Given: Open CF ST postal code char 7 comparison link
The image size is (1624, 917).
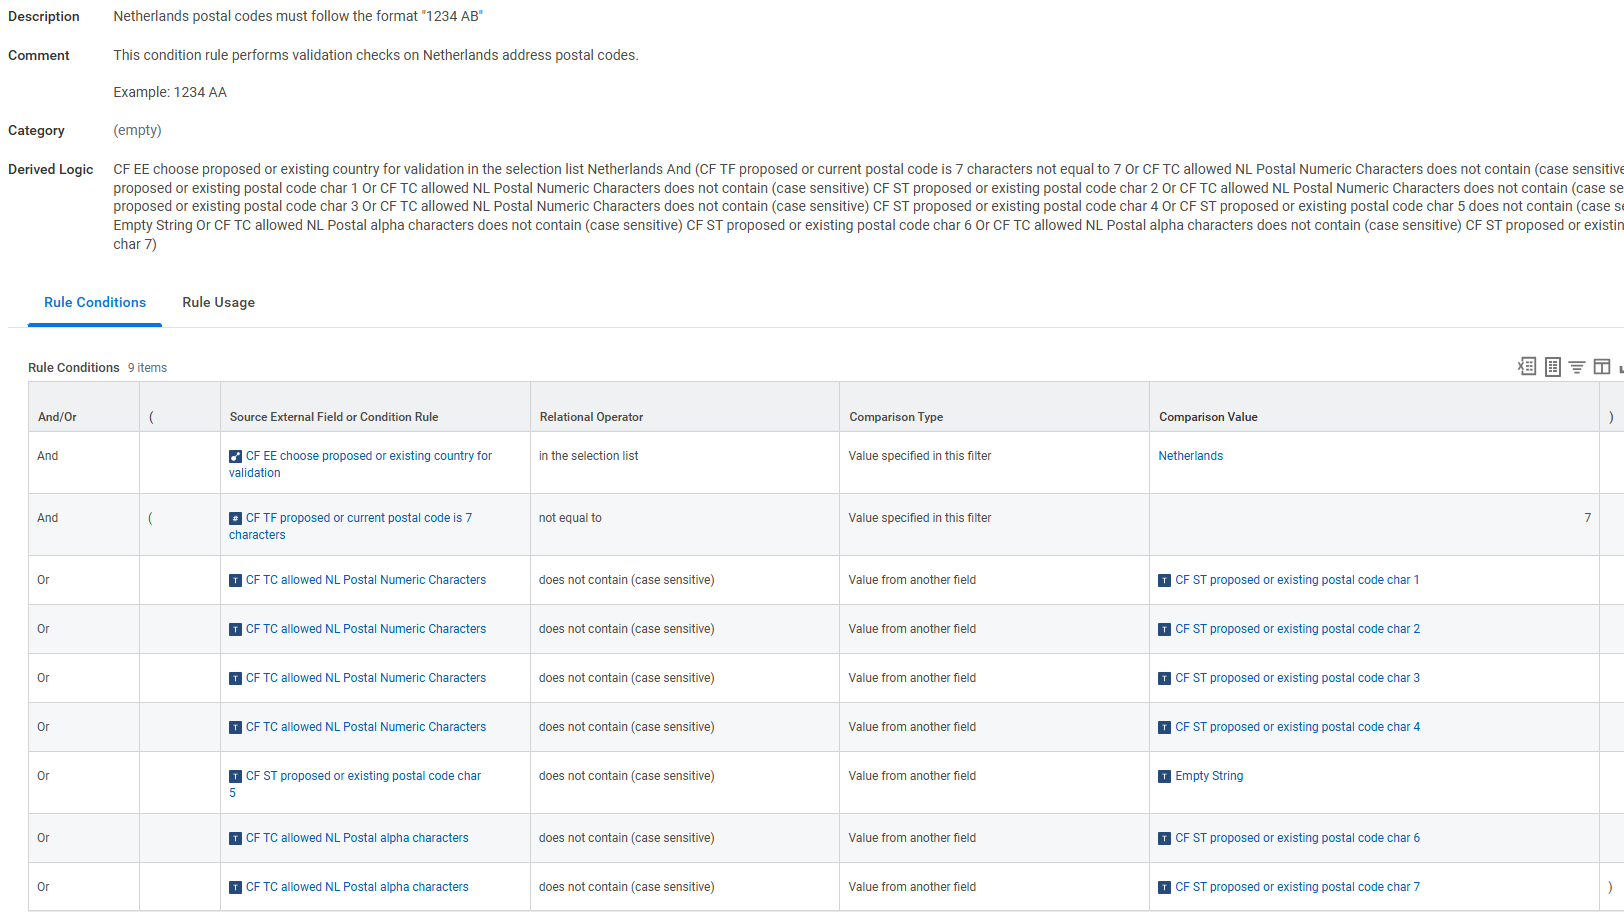Looking at the screenshot, I should pos(1297,886).
